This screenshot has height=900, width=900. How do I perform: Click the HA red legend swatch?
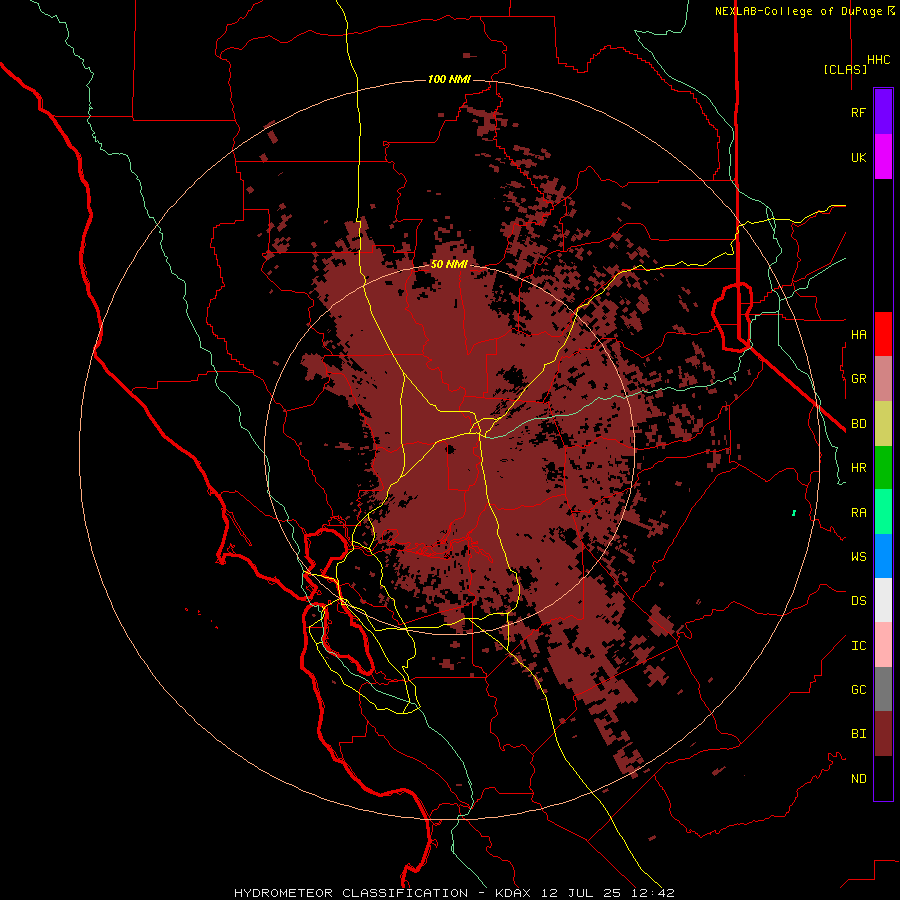883,334
